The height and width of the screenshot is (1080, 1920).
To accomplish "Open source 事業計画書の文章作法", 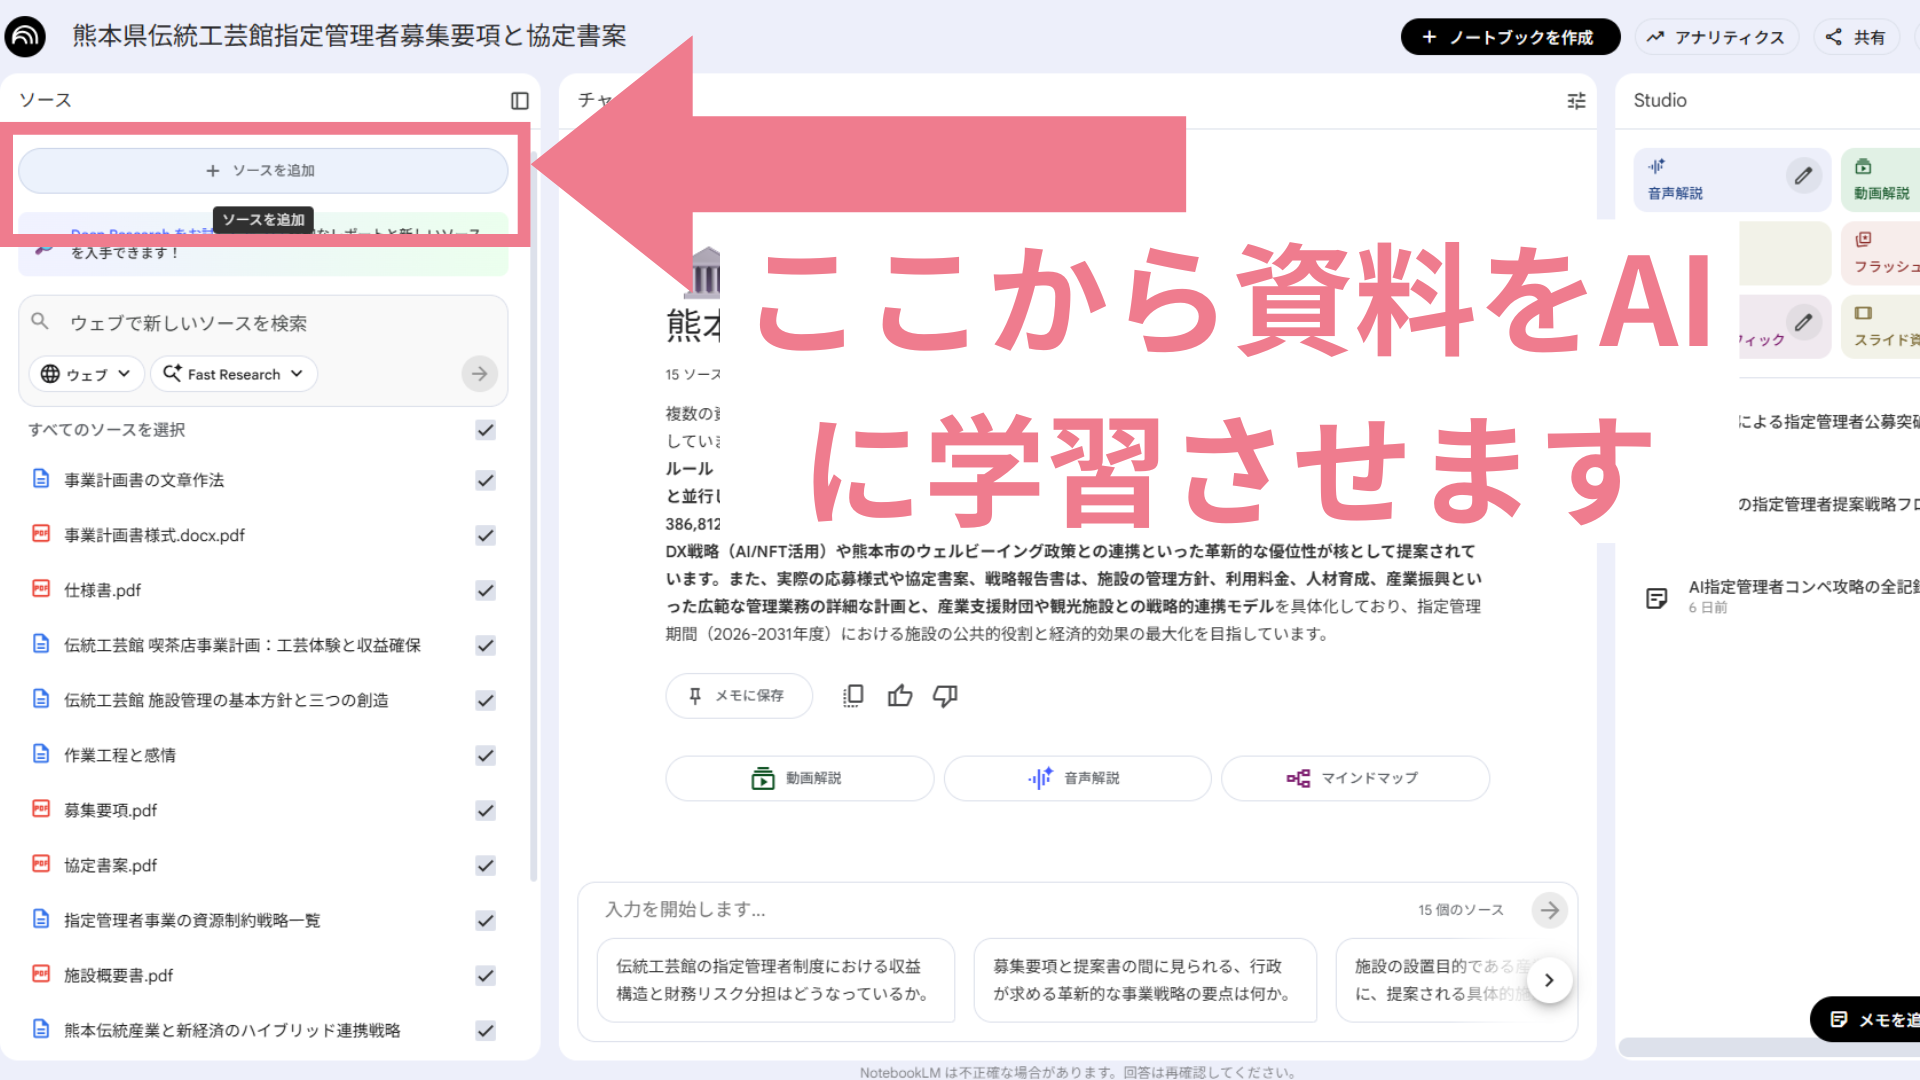I will point(144,481).
